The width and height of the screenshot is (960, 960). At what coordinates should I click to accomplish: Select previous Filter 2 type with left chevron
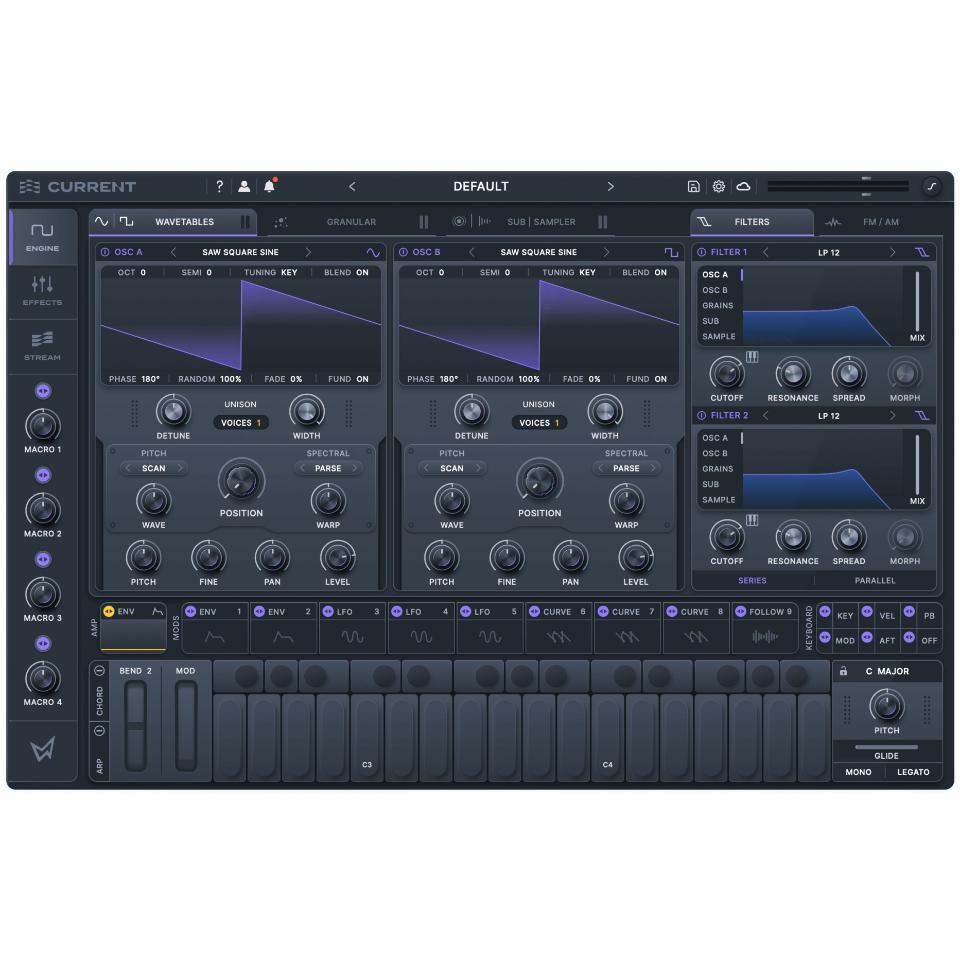(766, 415)
